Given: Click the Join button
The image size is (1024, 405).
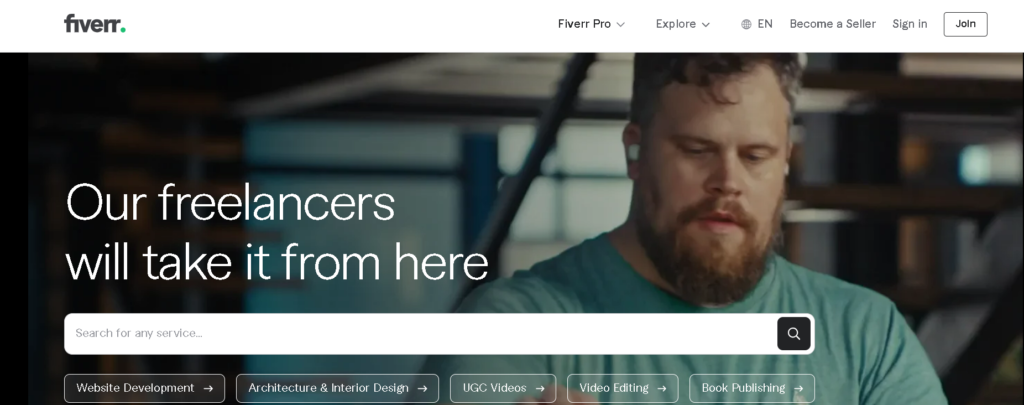Looking at the screenshot, I should point(965,24).
